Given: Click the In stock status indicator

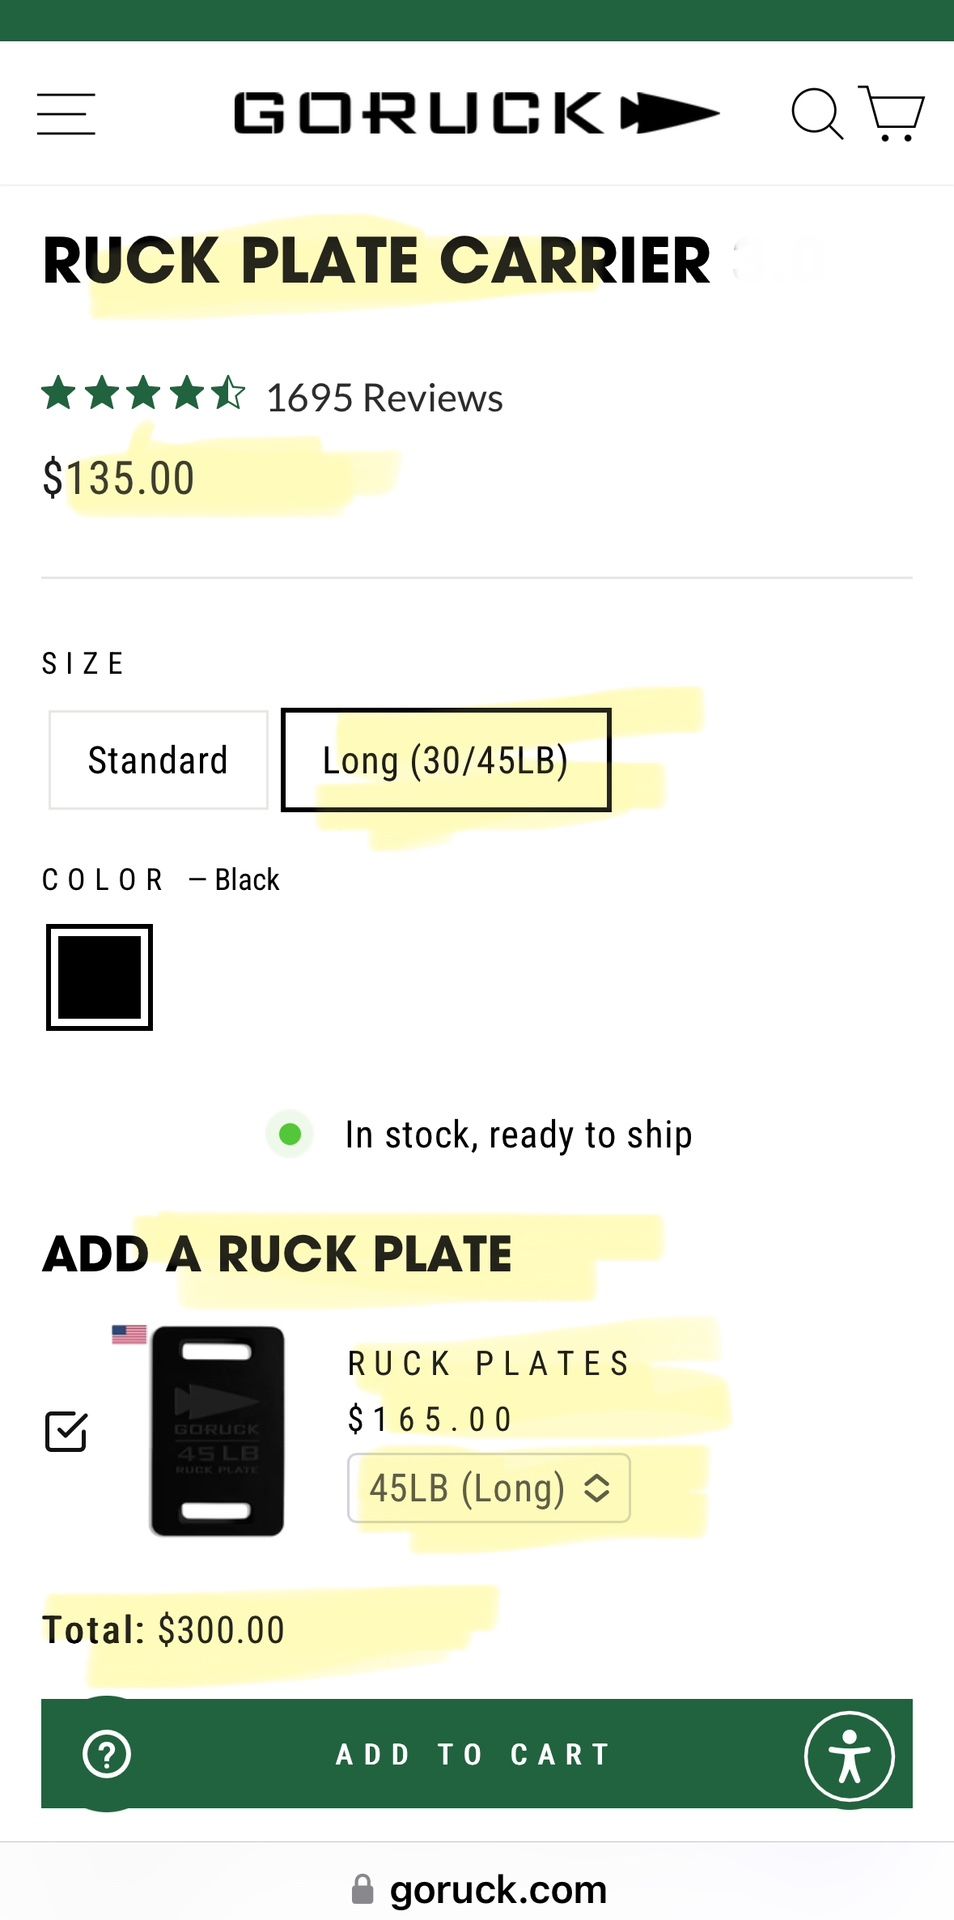Looking at the screenshot, I should coord(290,1135).
